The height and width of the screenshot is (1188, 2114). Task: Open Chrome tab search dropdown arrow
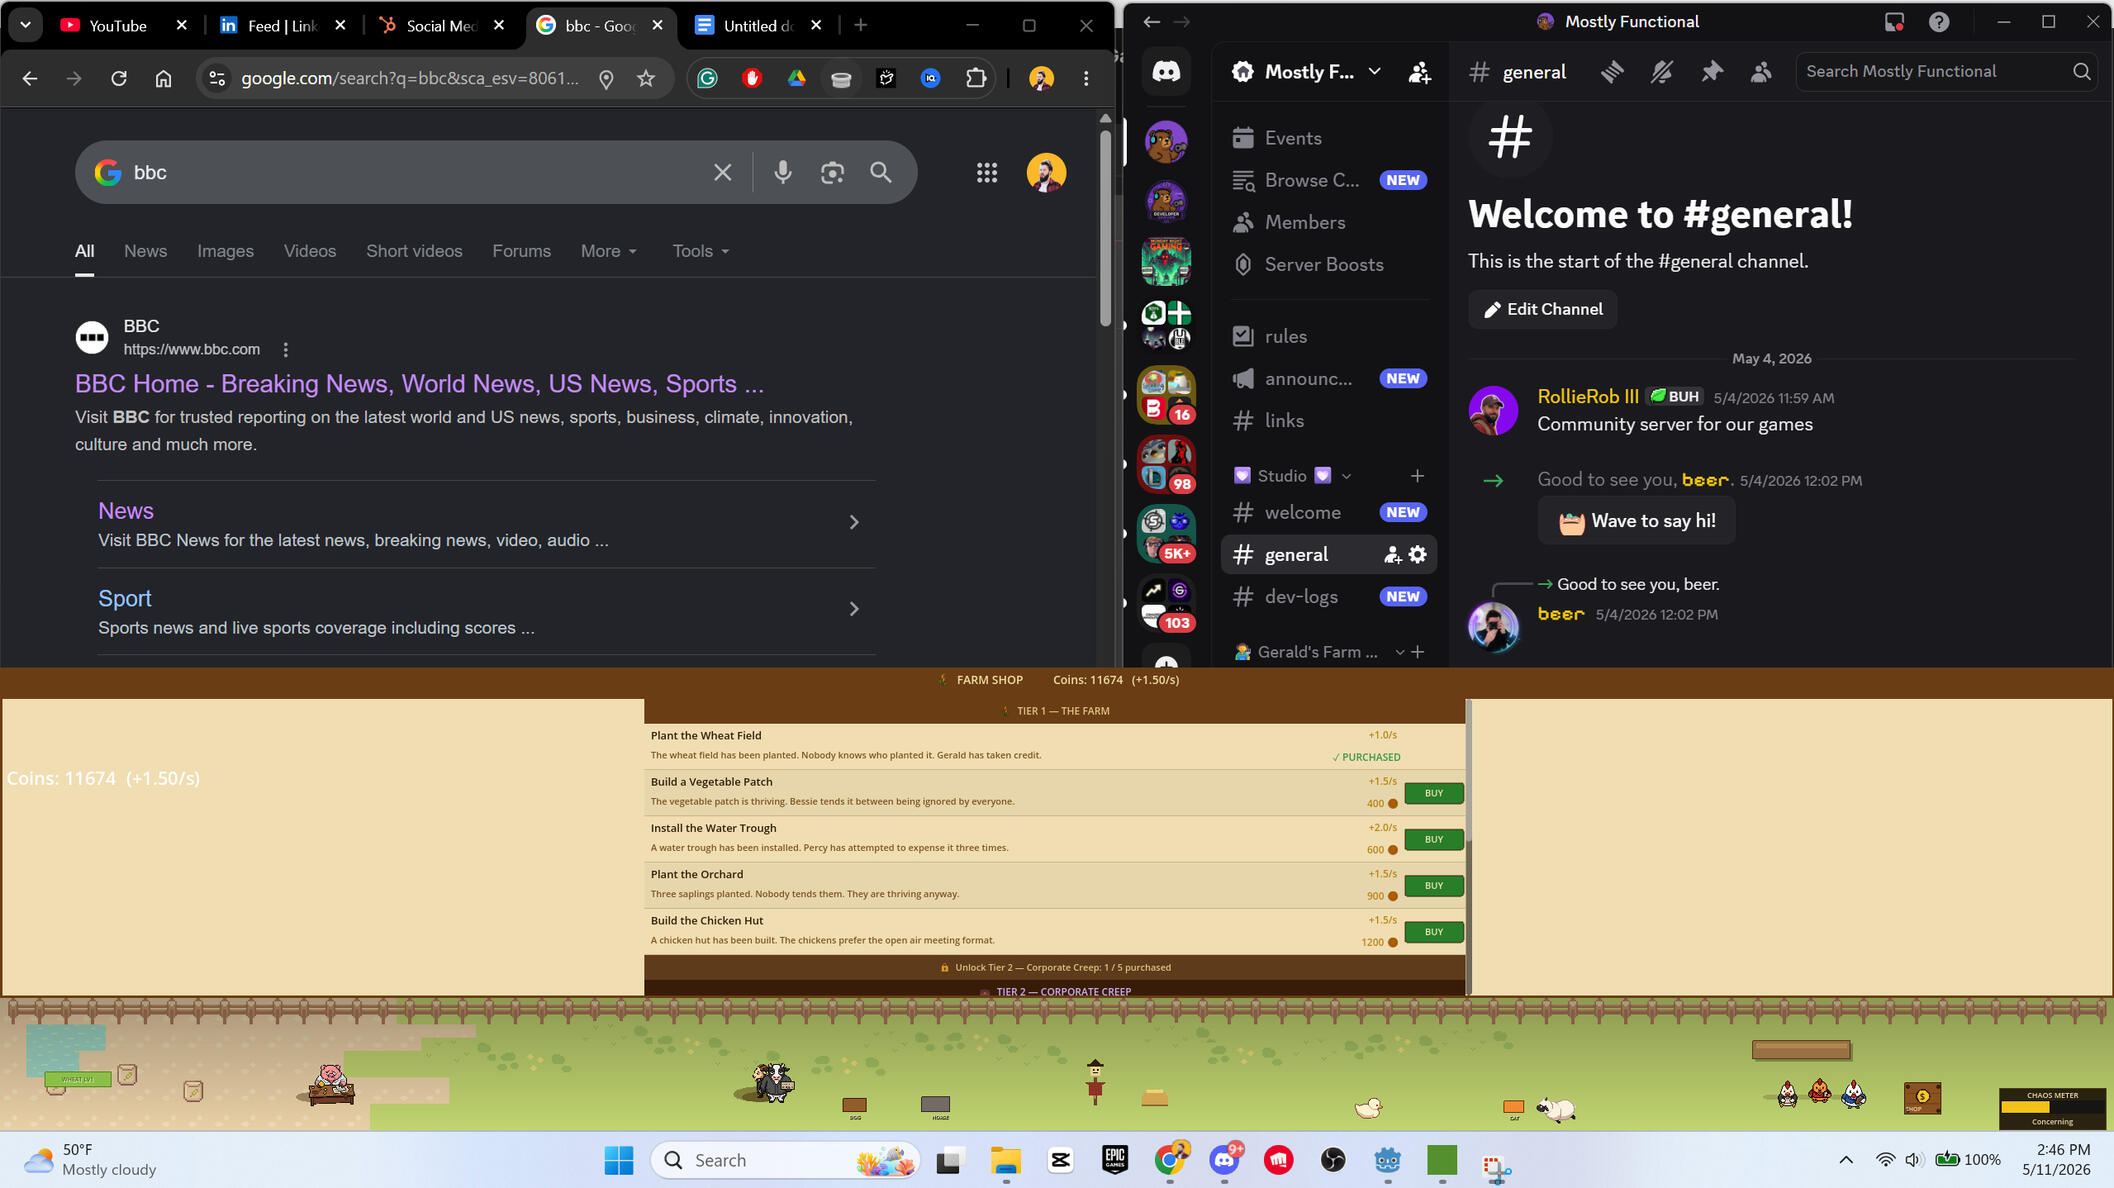tap(25, 25)
